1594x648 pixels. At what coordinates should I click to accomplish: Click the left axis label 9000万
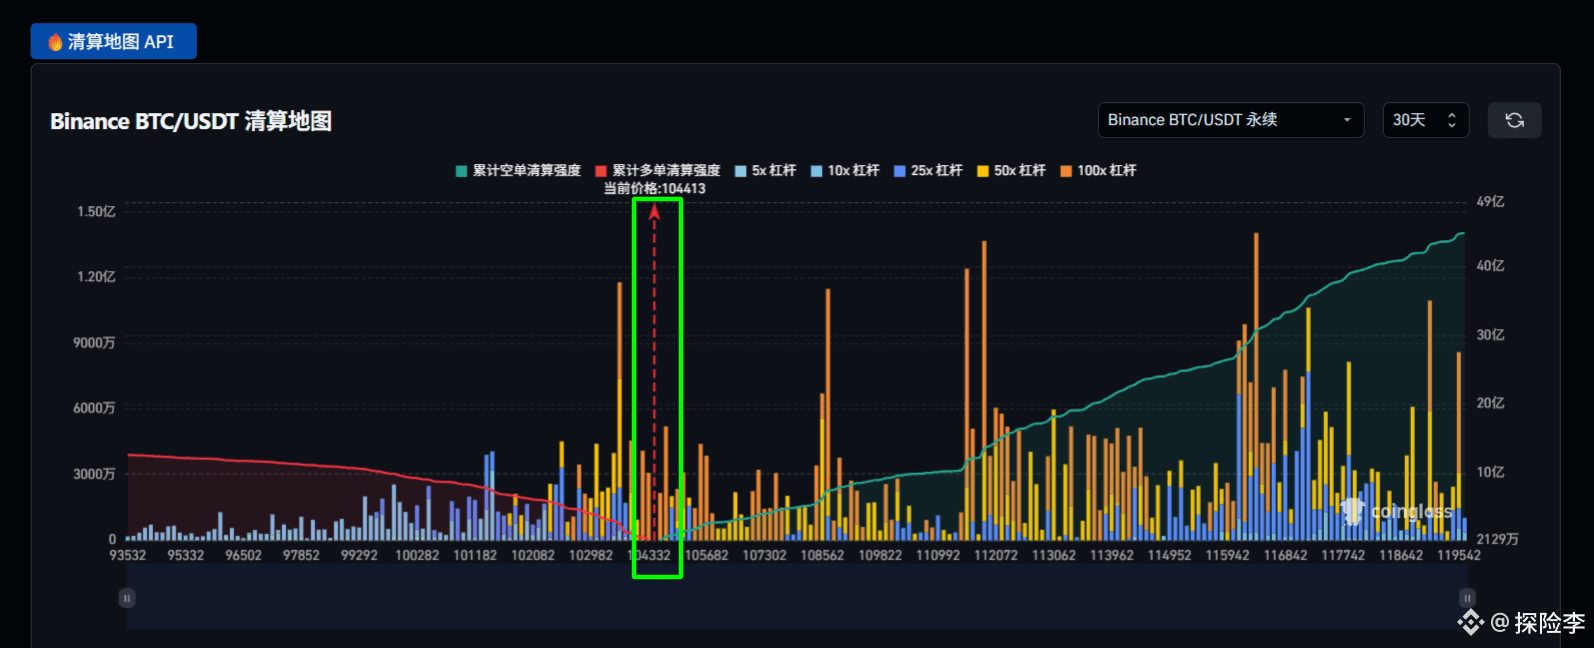(94, 343)
